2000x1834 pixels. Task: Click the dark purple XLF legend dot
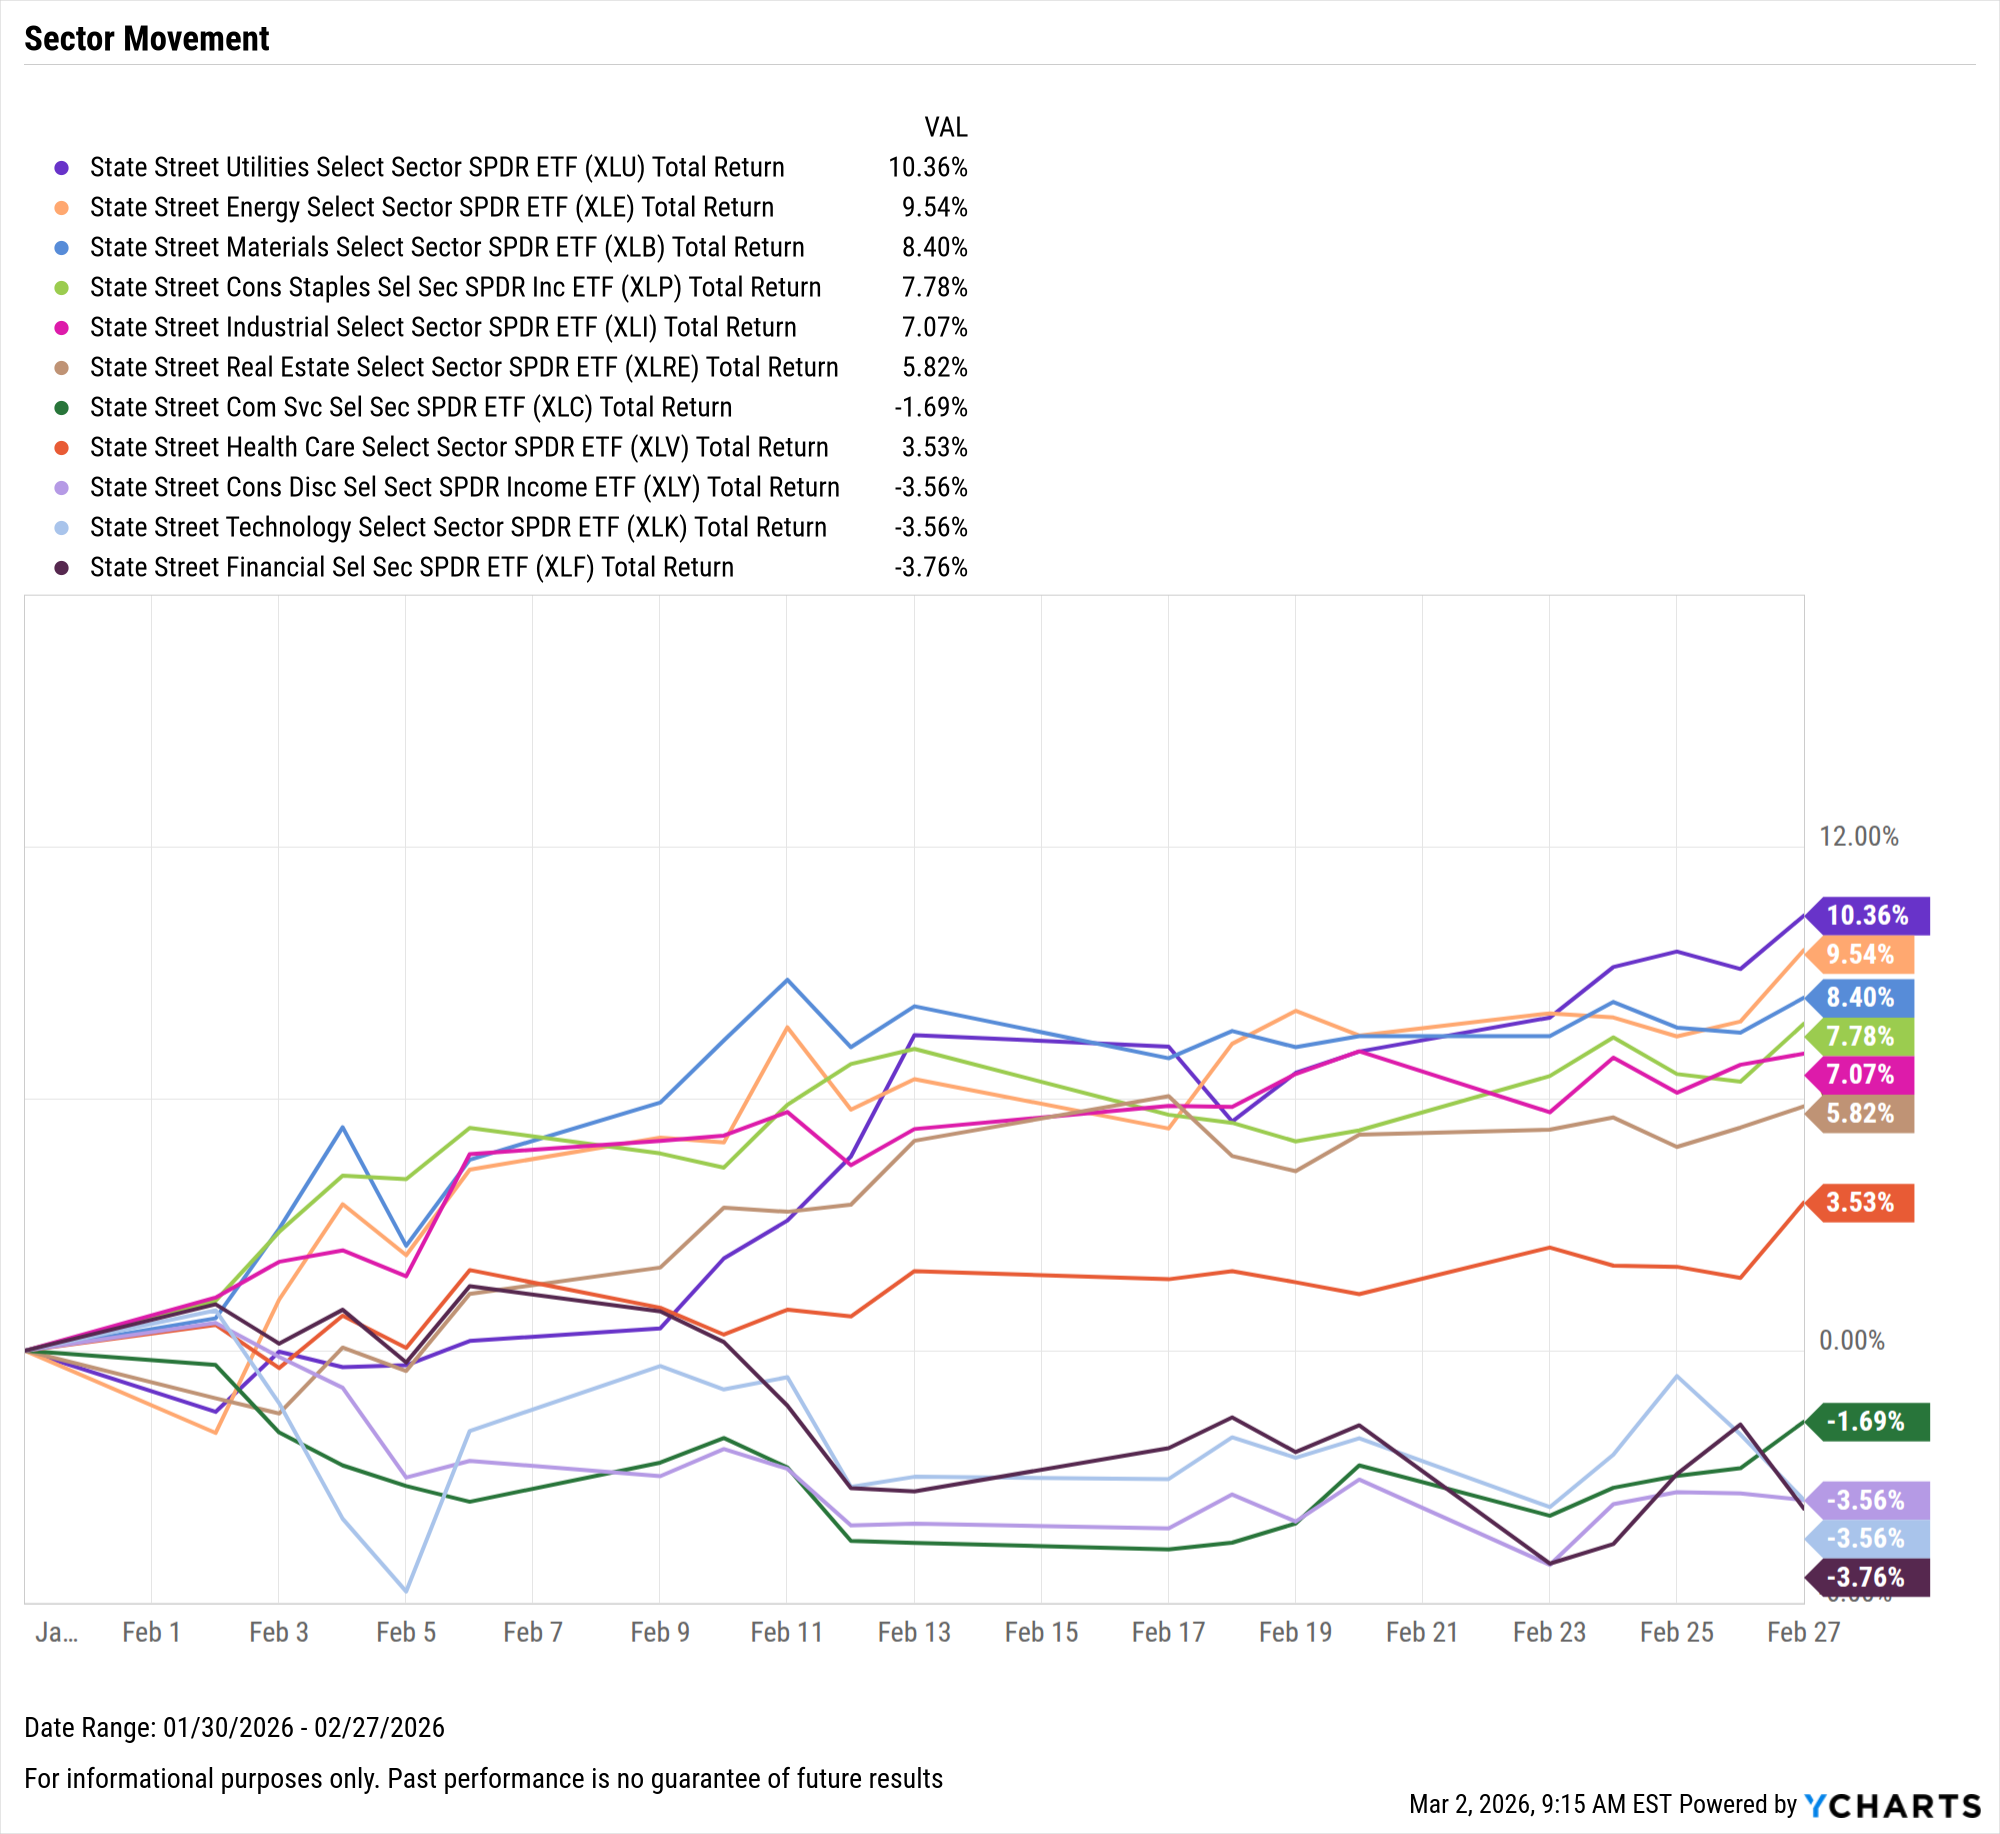click(x=61, y=568)
